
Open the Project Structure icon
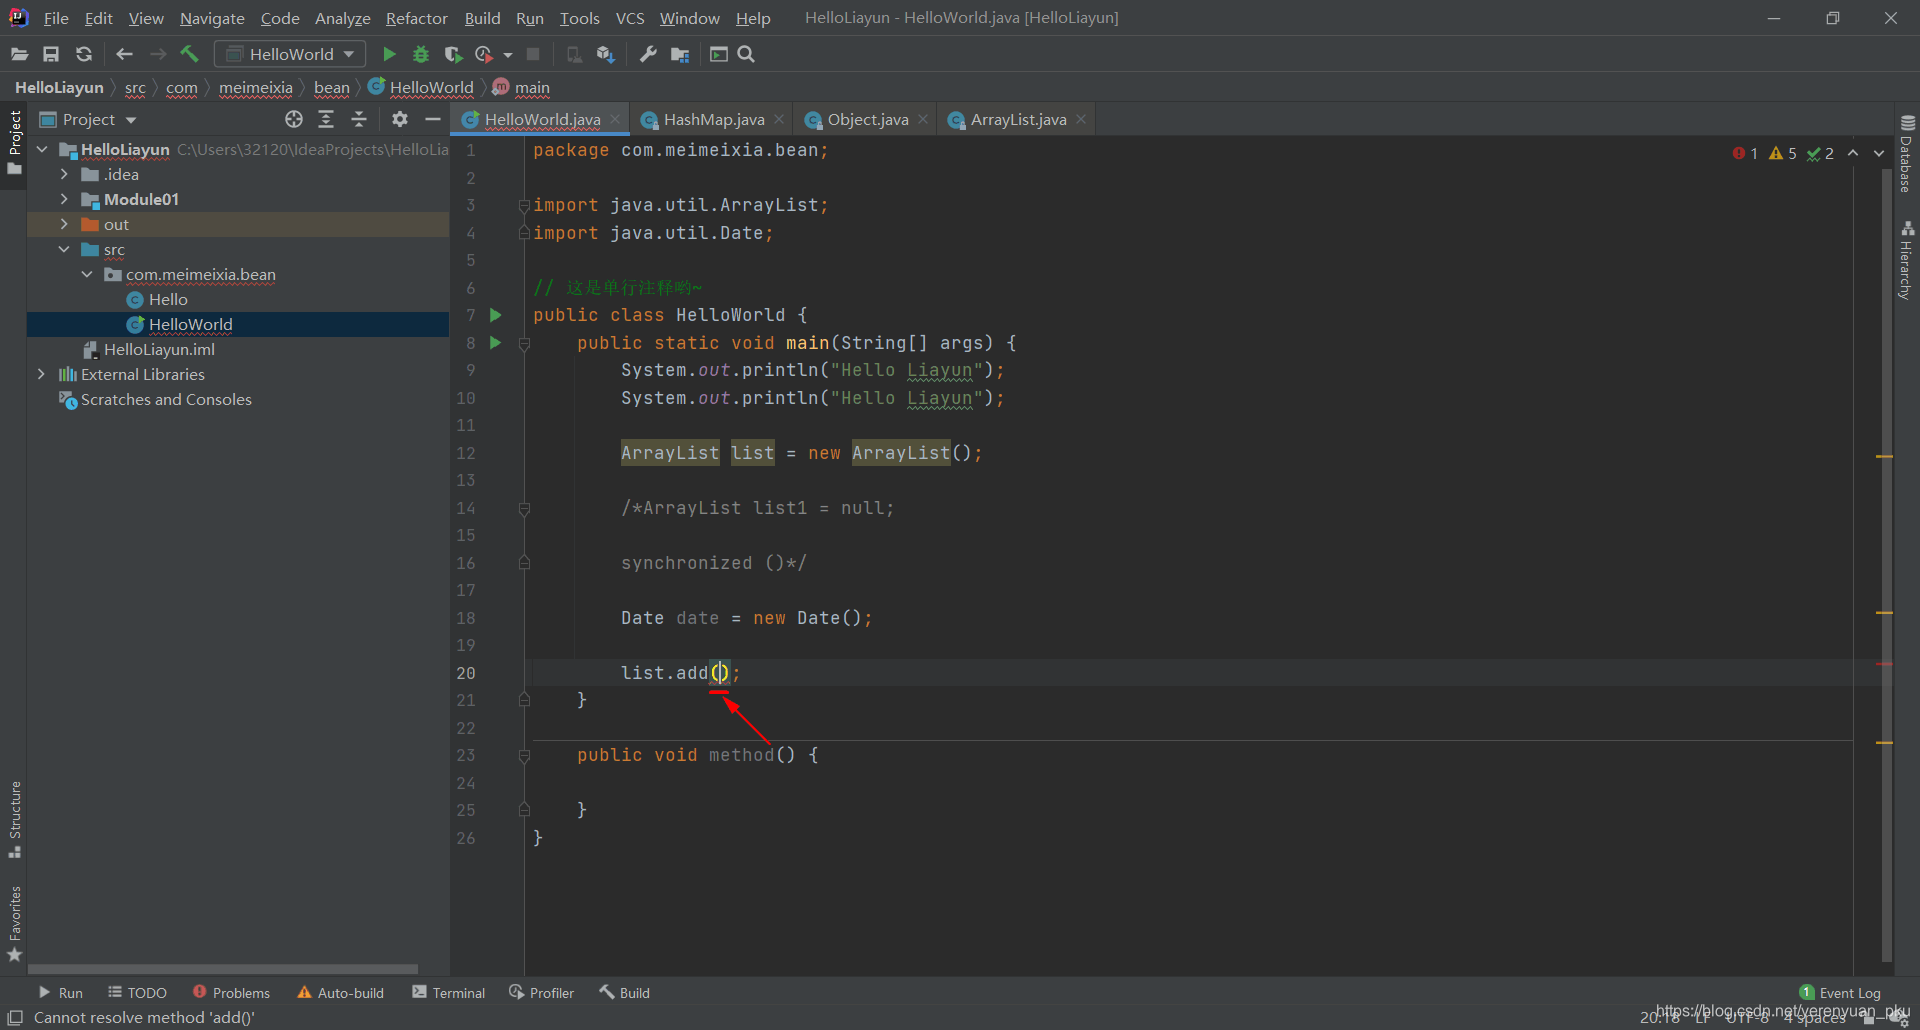680,54
